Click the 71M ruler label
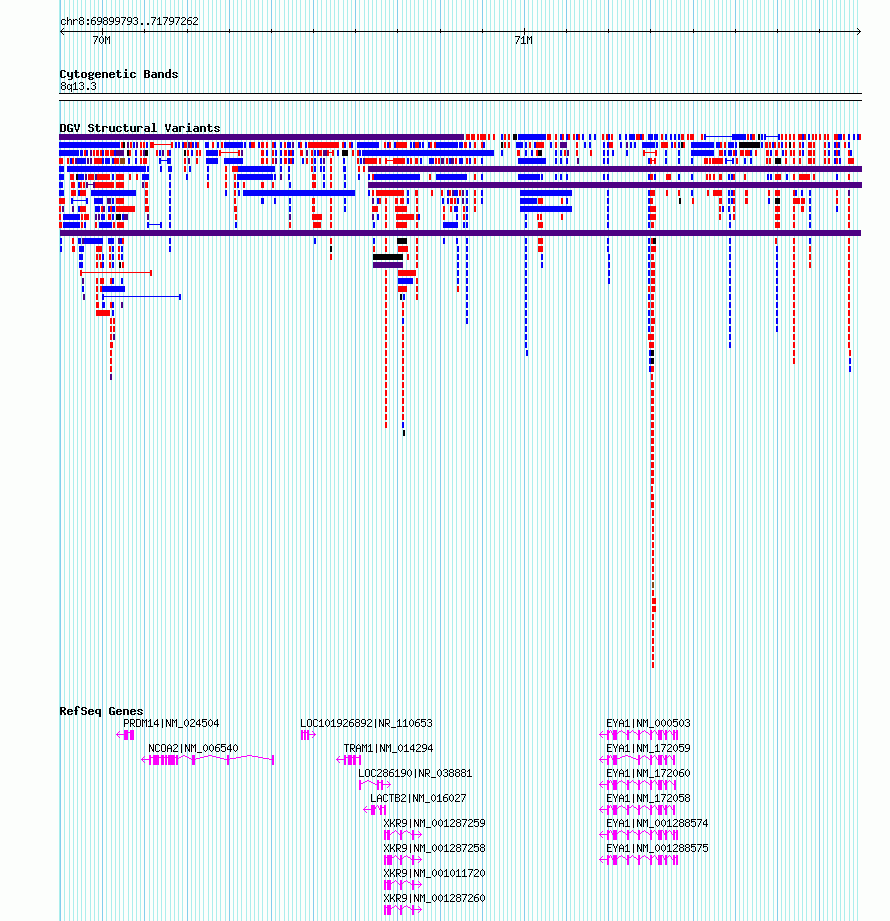 [523, 40]
